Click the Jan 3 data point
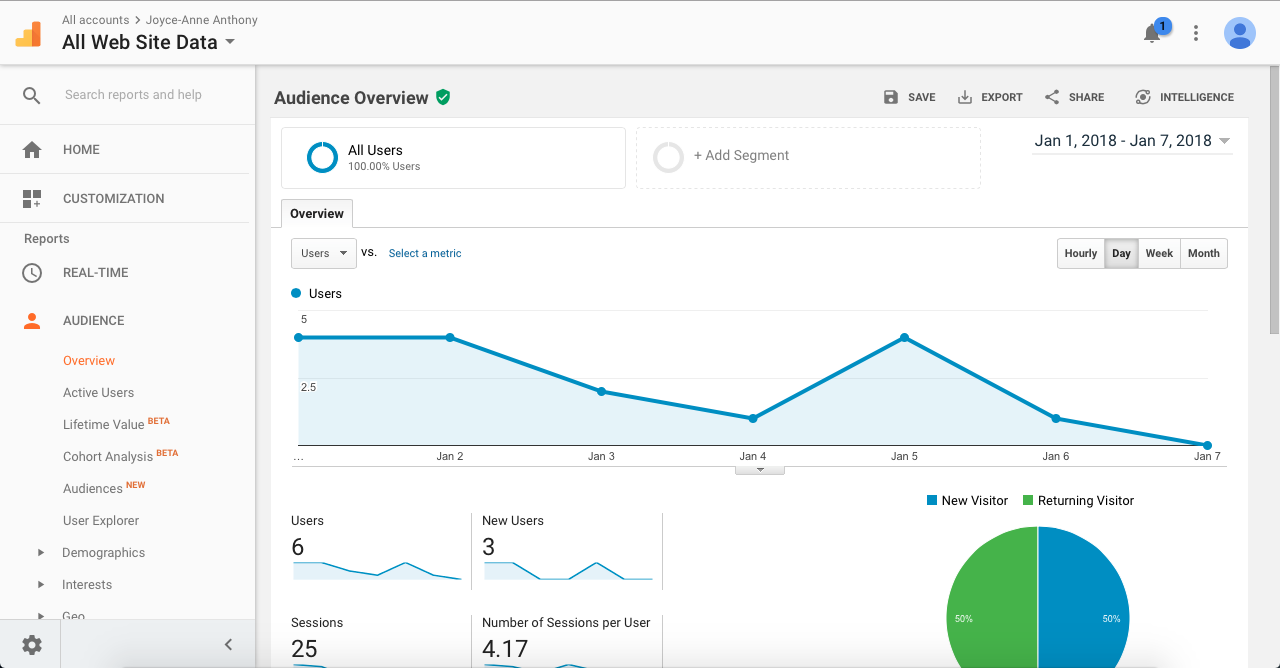Viewport: 1280px width, 668px height. (x=601, y=391)
